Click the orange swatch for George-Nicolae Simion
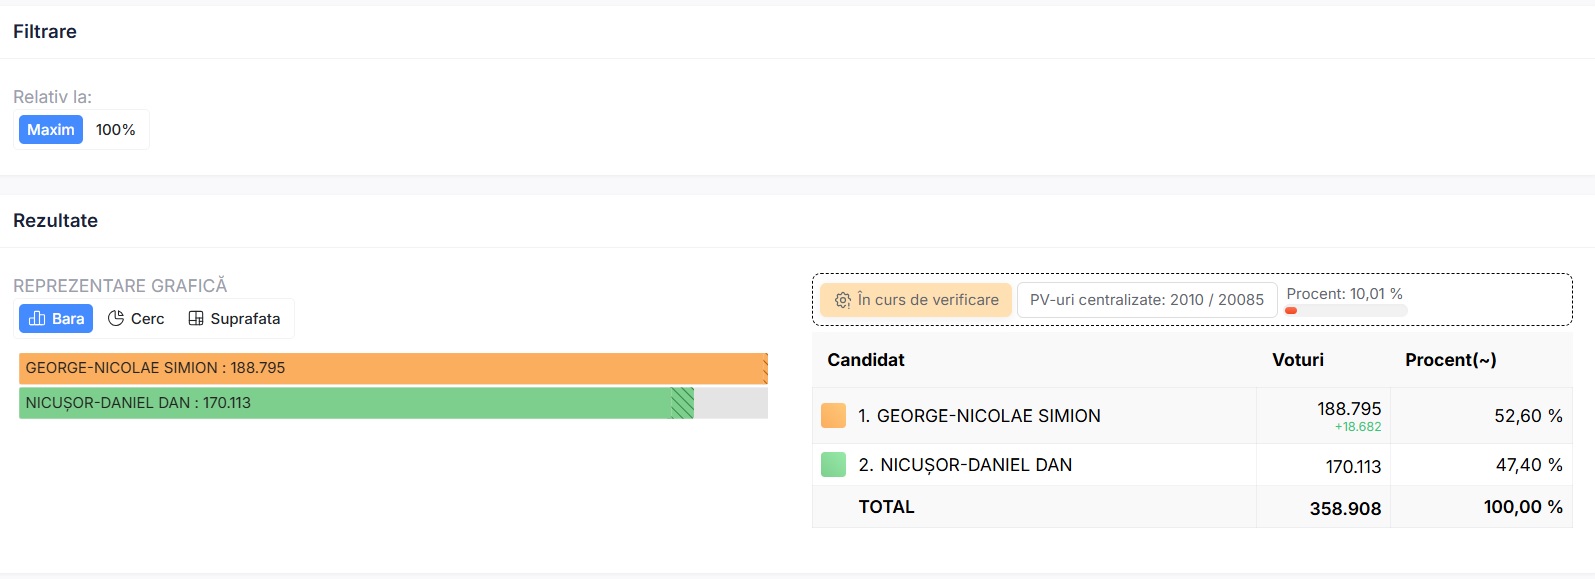Screen dimensions: 1595x579 (x=833, y=416)
